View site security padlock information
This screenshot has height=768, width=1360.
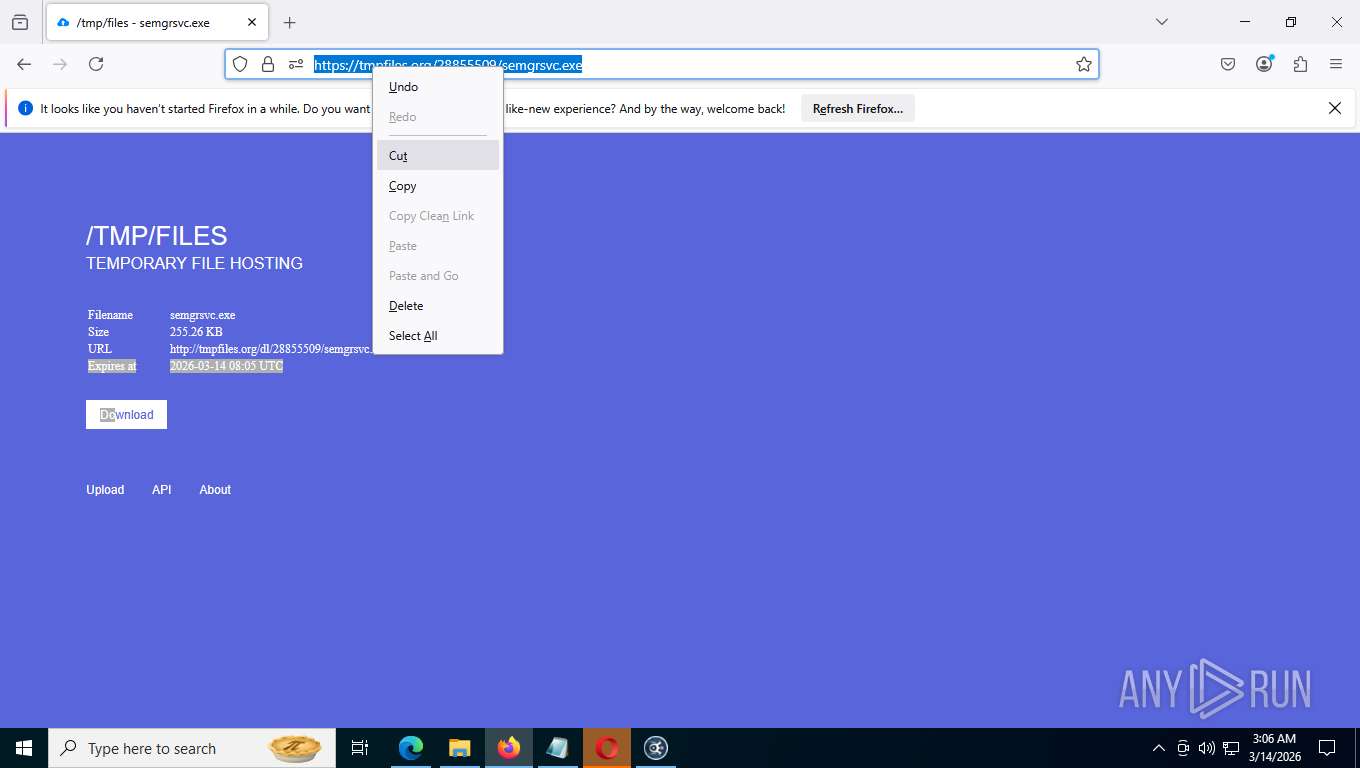click(x=267, y=64)
